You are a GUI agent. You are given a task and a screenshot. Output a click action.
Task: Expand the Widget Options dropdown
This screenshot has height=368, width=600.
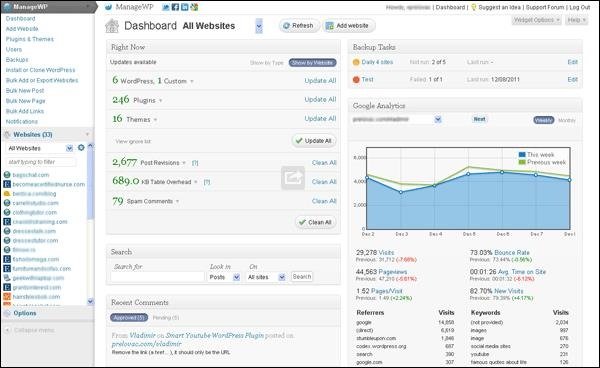(536, 20)
